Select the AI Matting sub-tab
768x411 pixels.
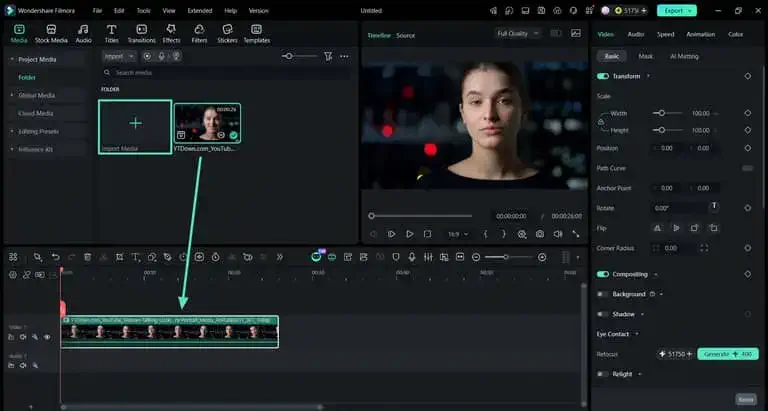coord(684,56)
